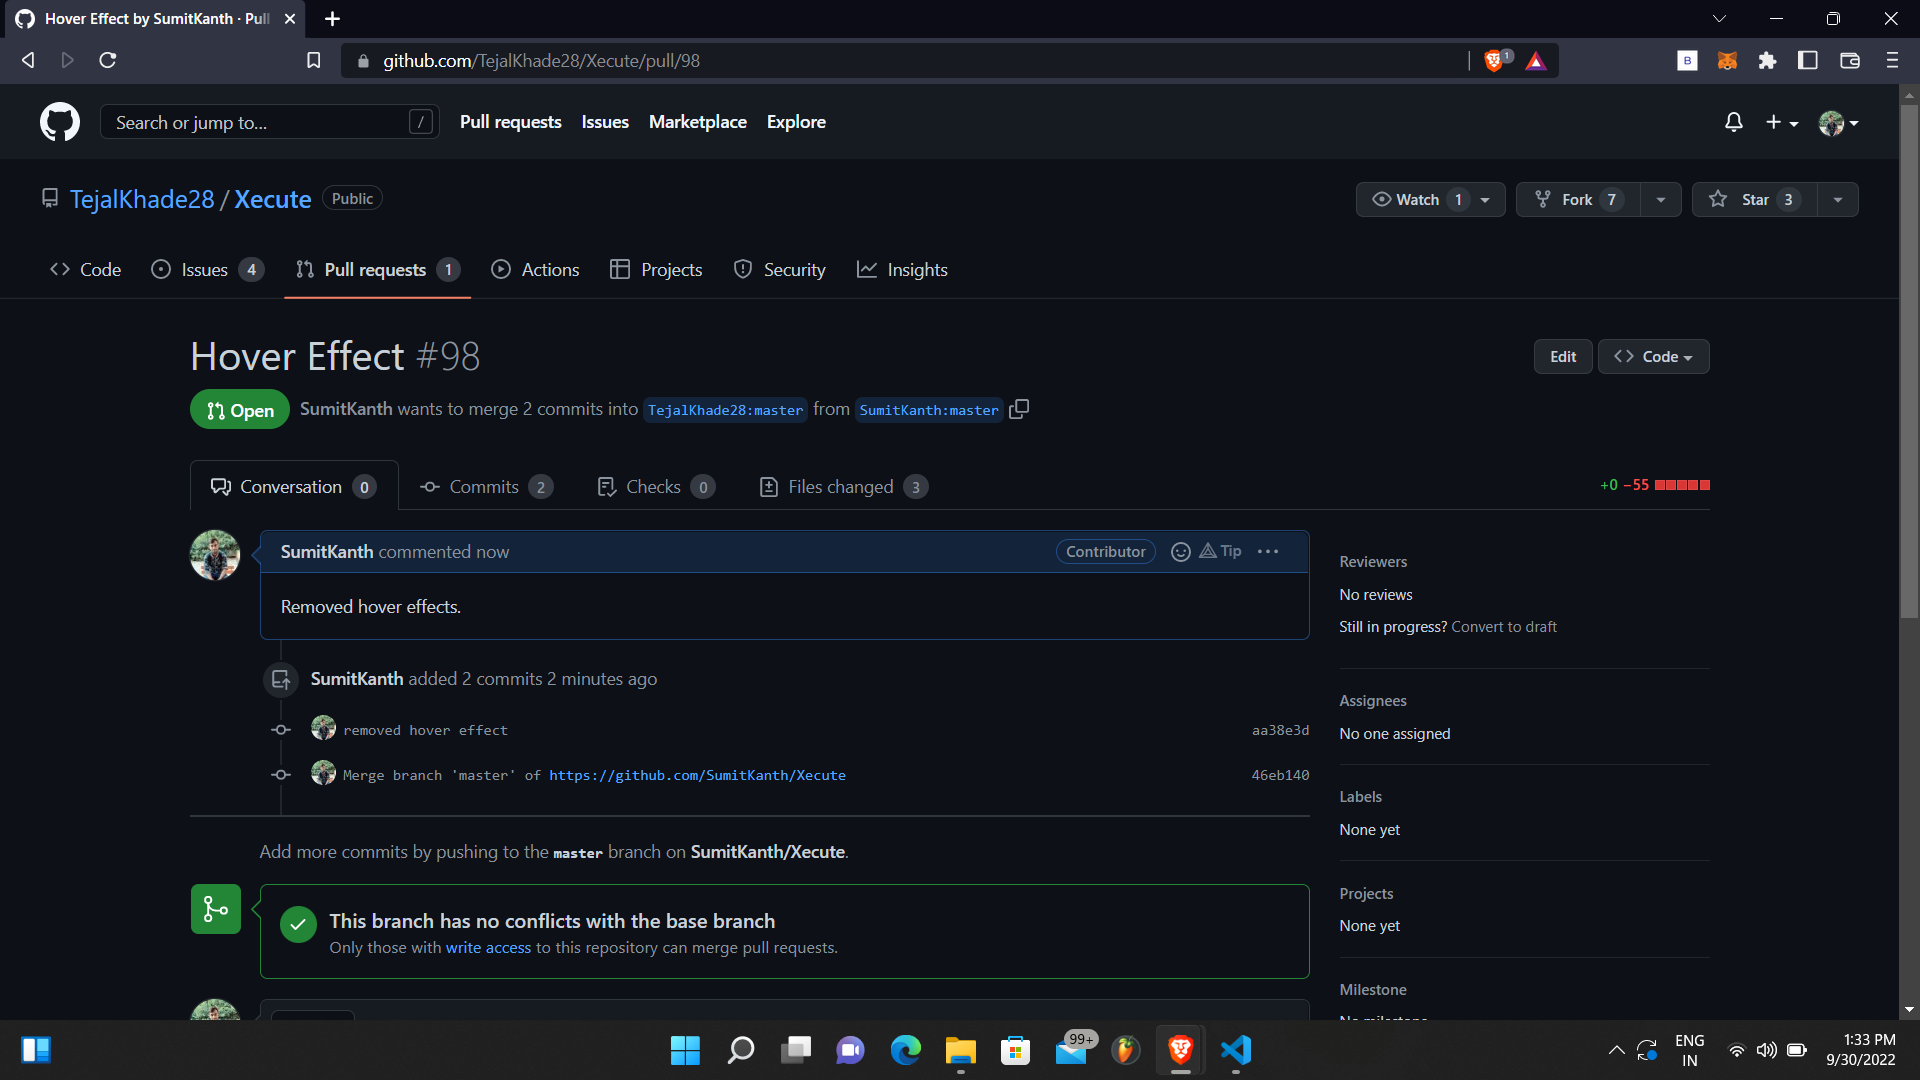Open your profile avatar menu
Screen dimensions: 1920x1080
1838,121
